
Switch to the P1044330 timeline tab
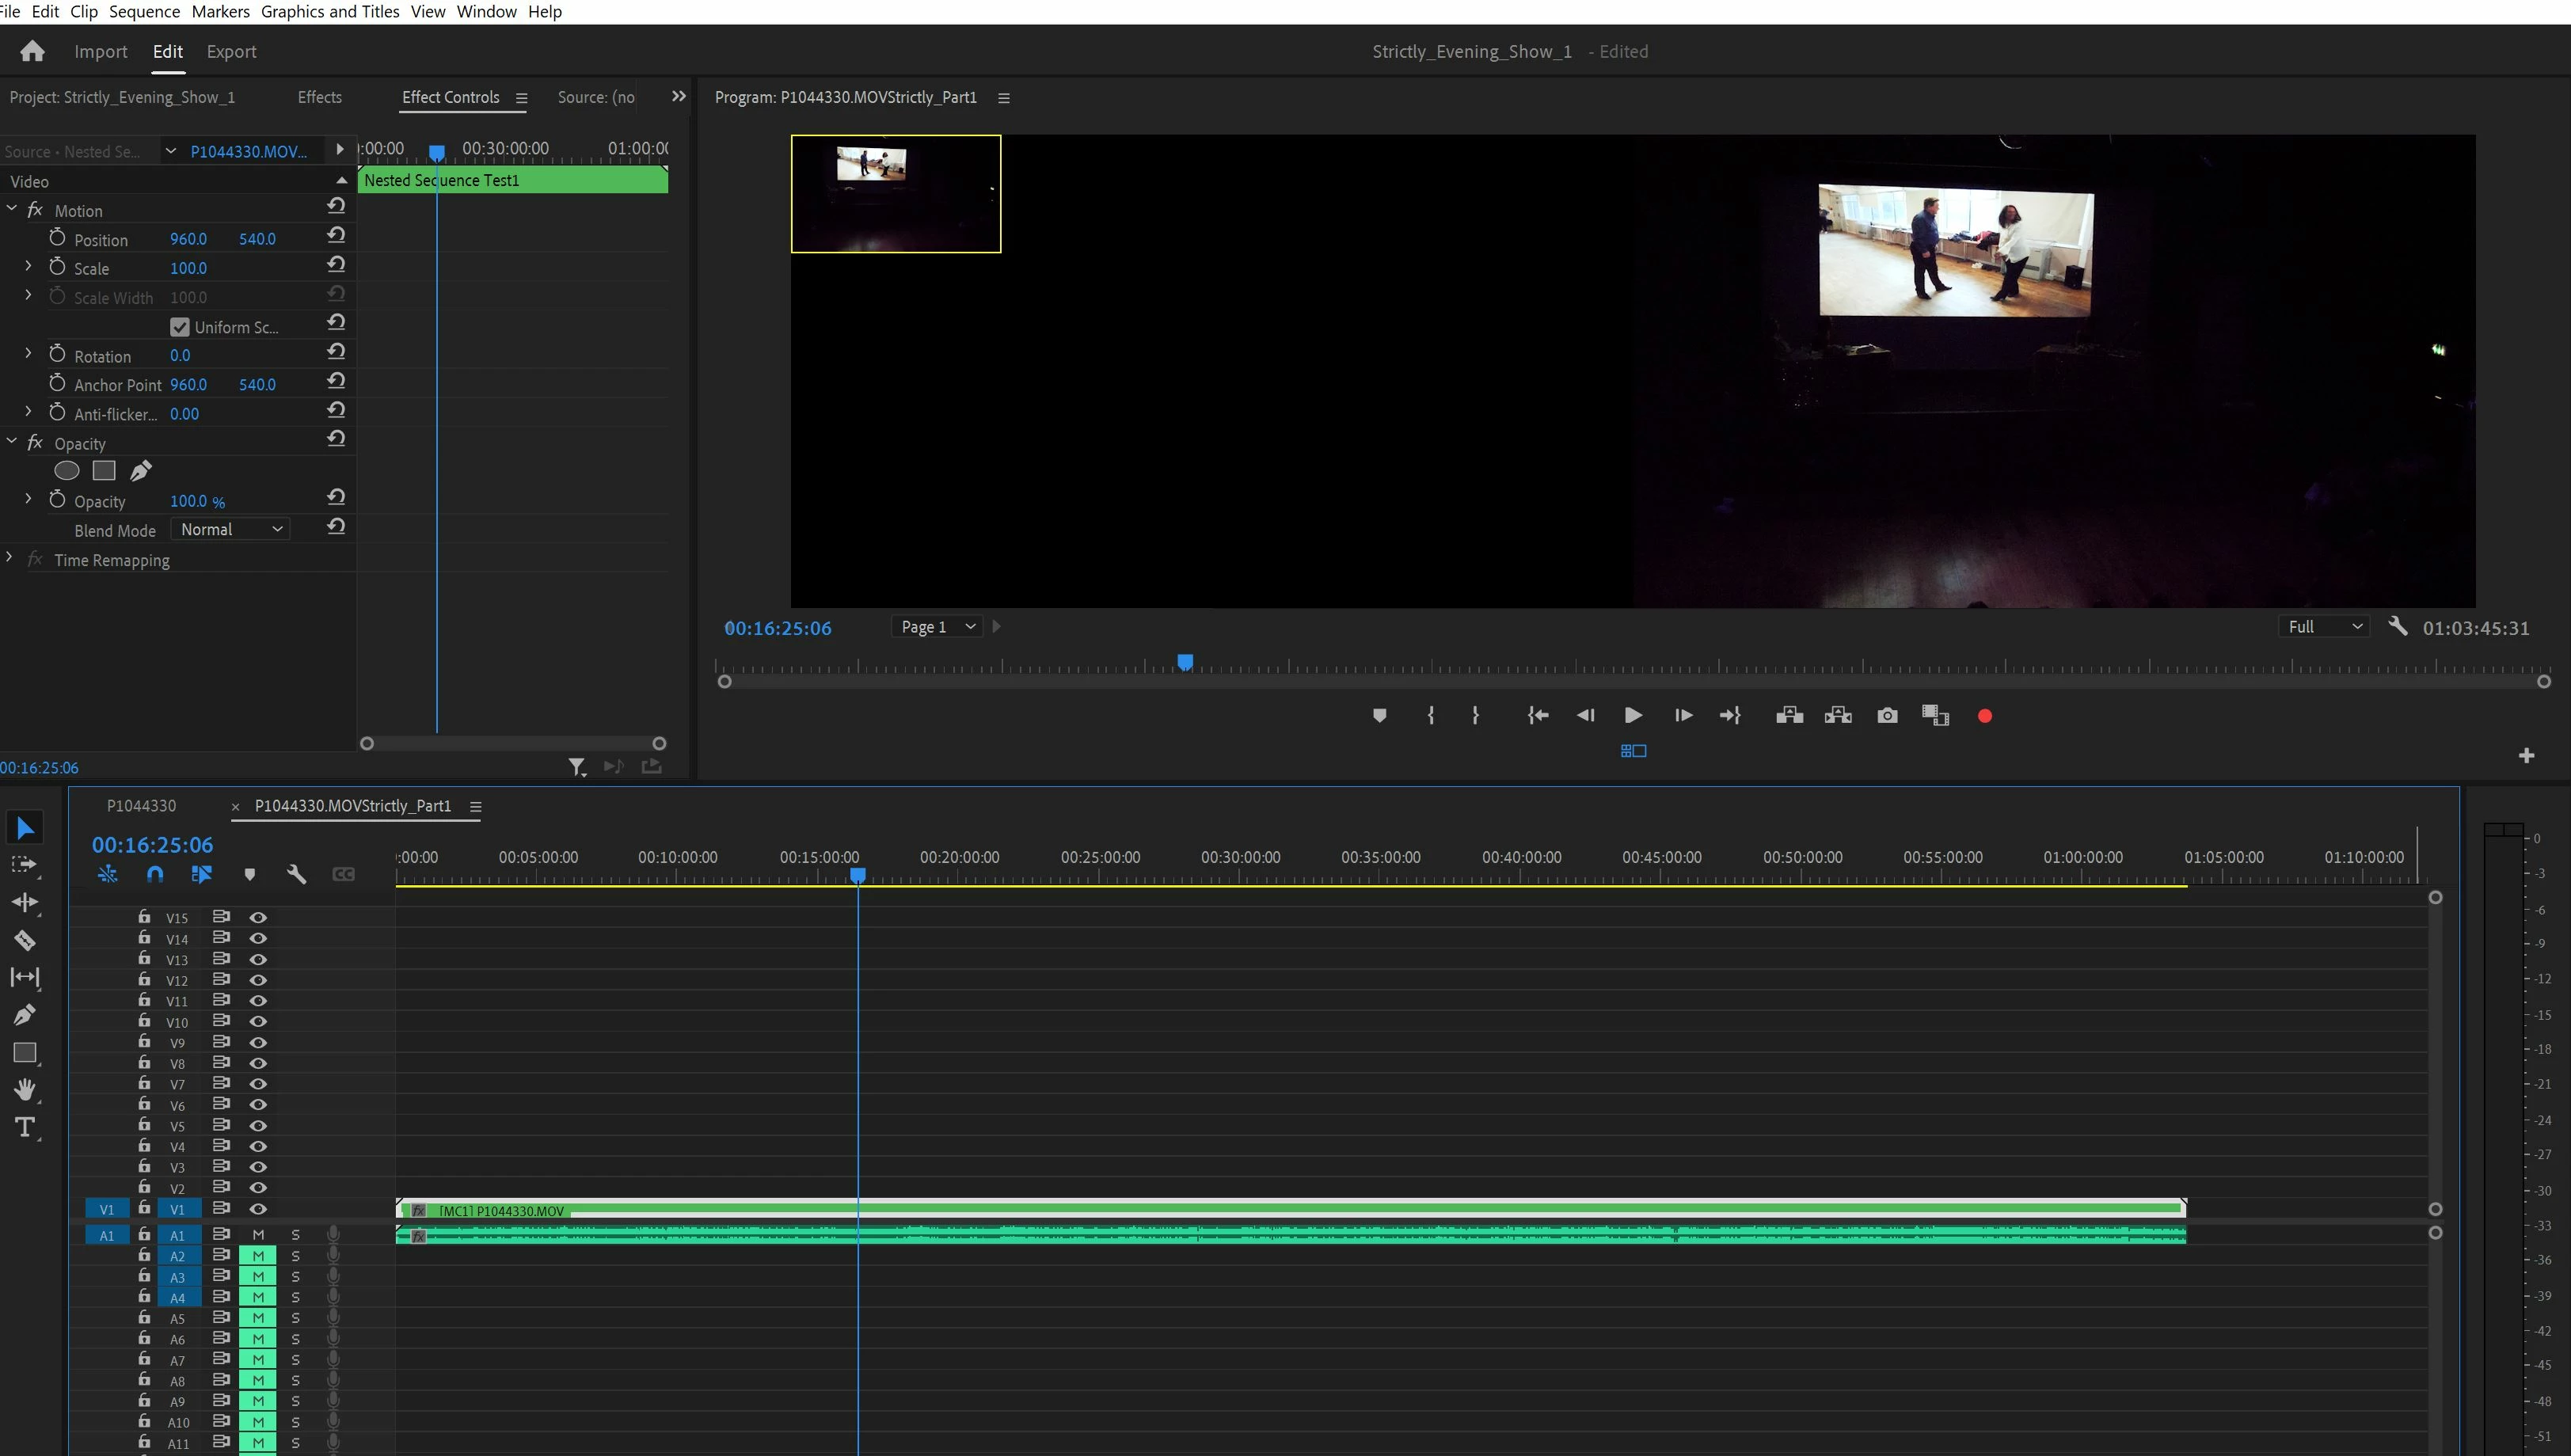(x=141, y=806)
